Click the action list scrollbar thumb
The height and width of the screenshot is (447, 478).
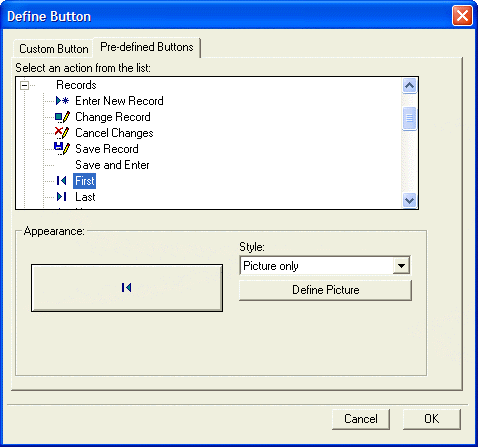click(409, 118)
